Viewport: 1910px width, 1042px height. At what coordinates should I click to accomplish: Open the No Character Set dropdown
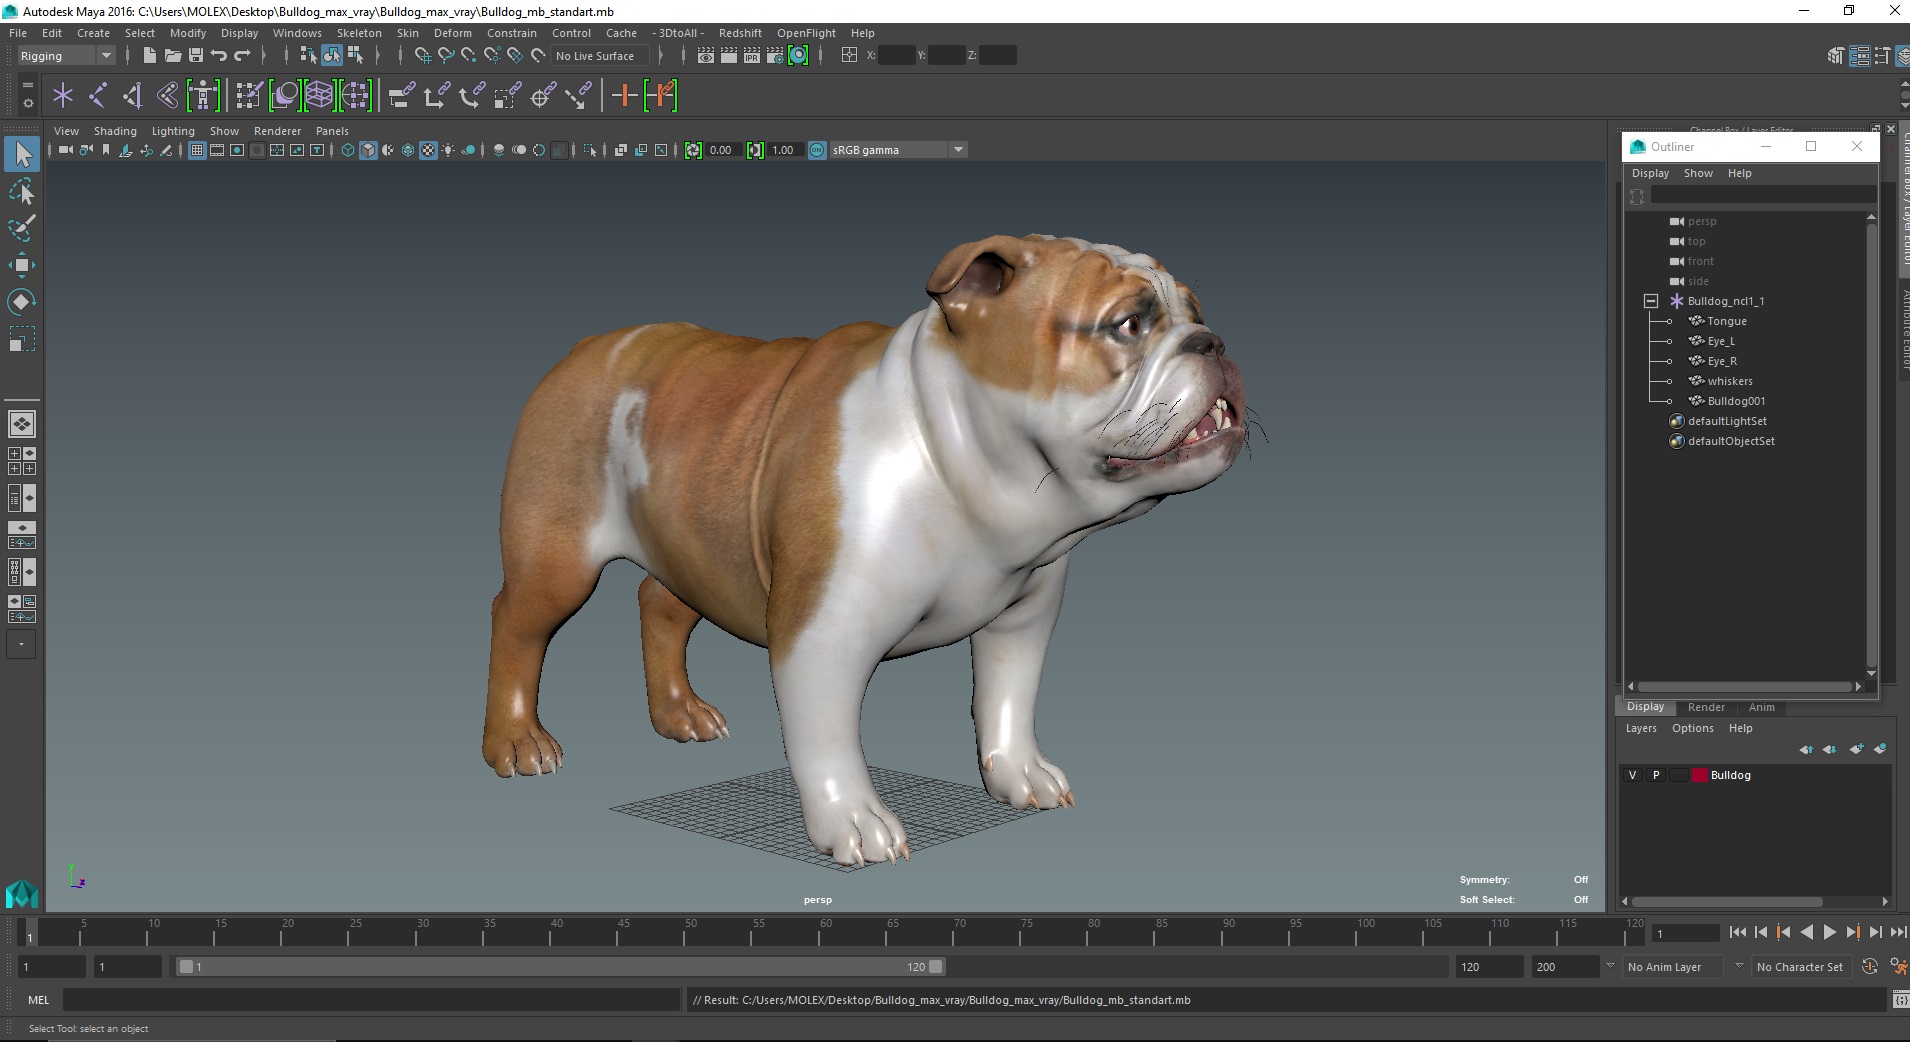(1801, 967)
